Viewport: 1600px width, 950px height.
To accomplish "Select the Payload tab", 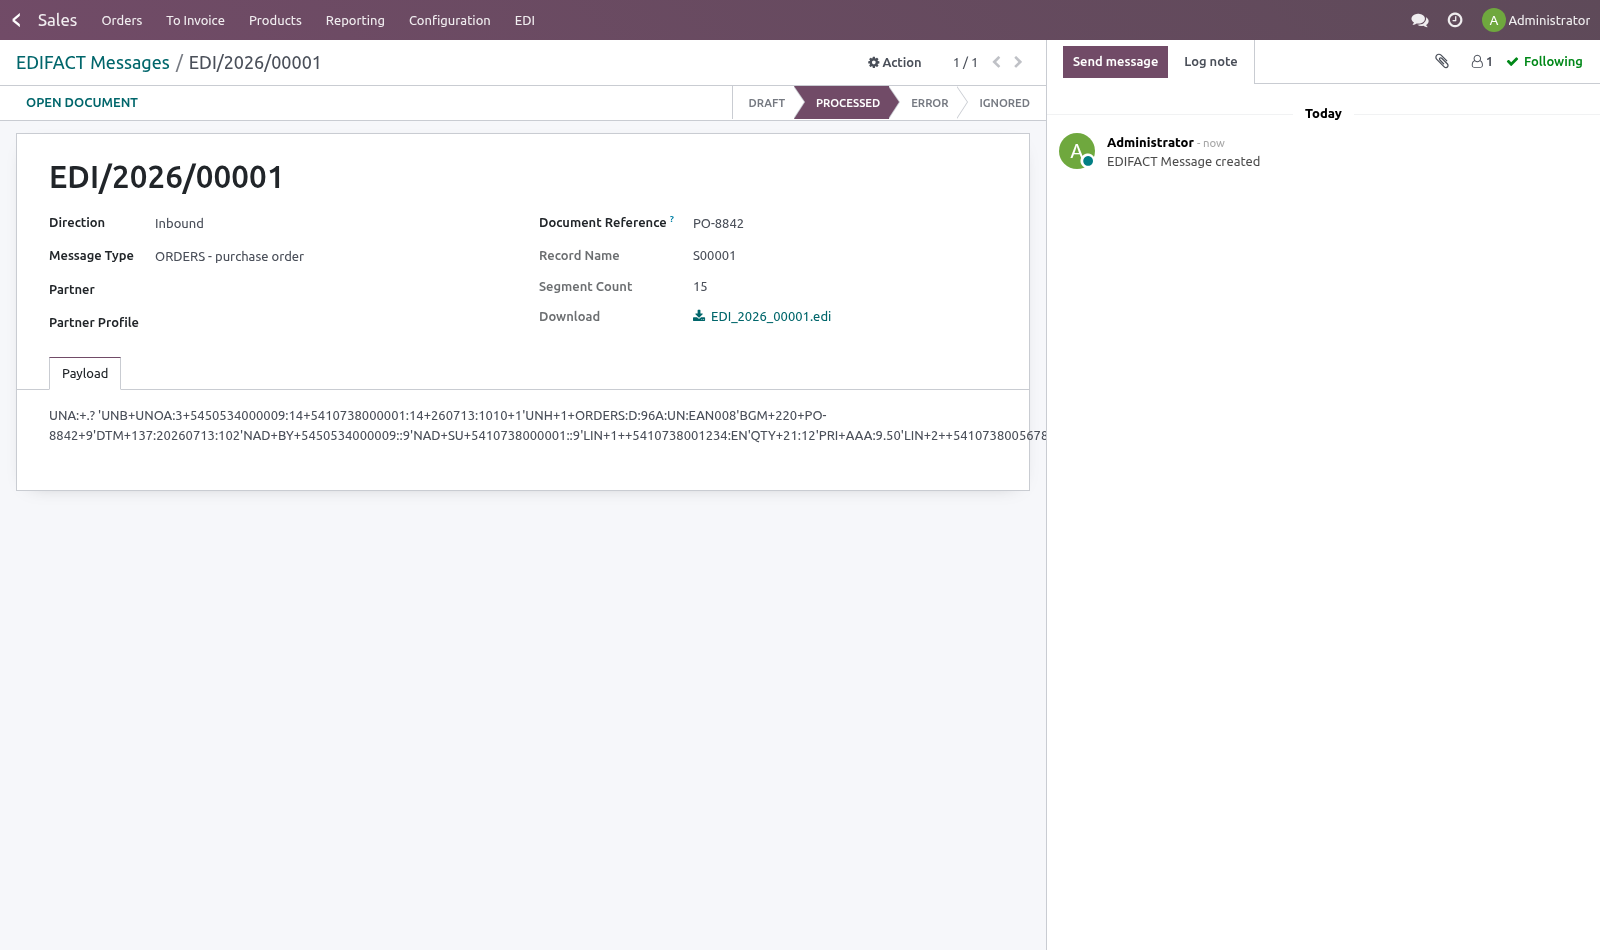I will click(85, 373).
